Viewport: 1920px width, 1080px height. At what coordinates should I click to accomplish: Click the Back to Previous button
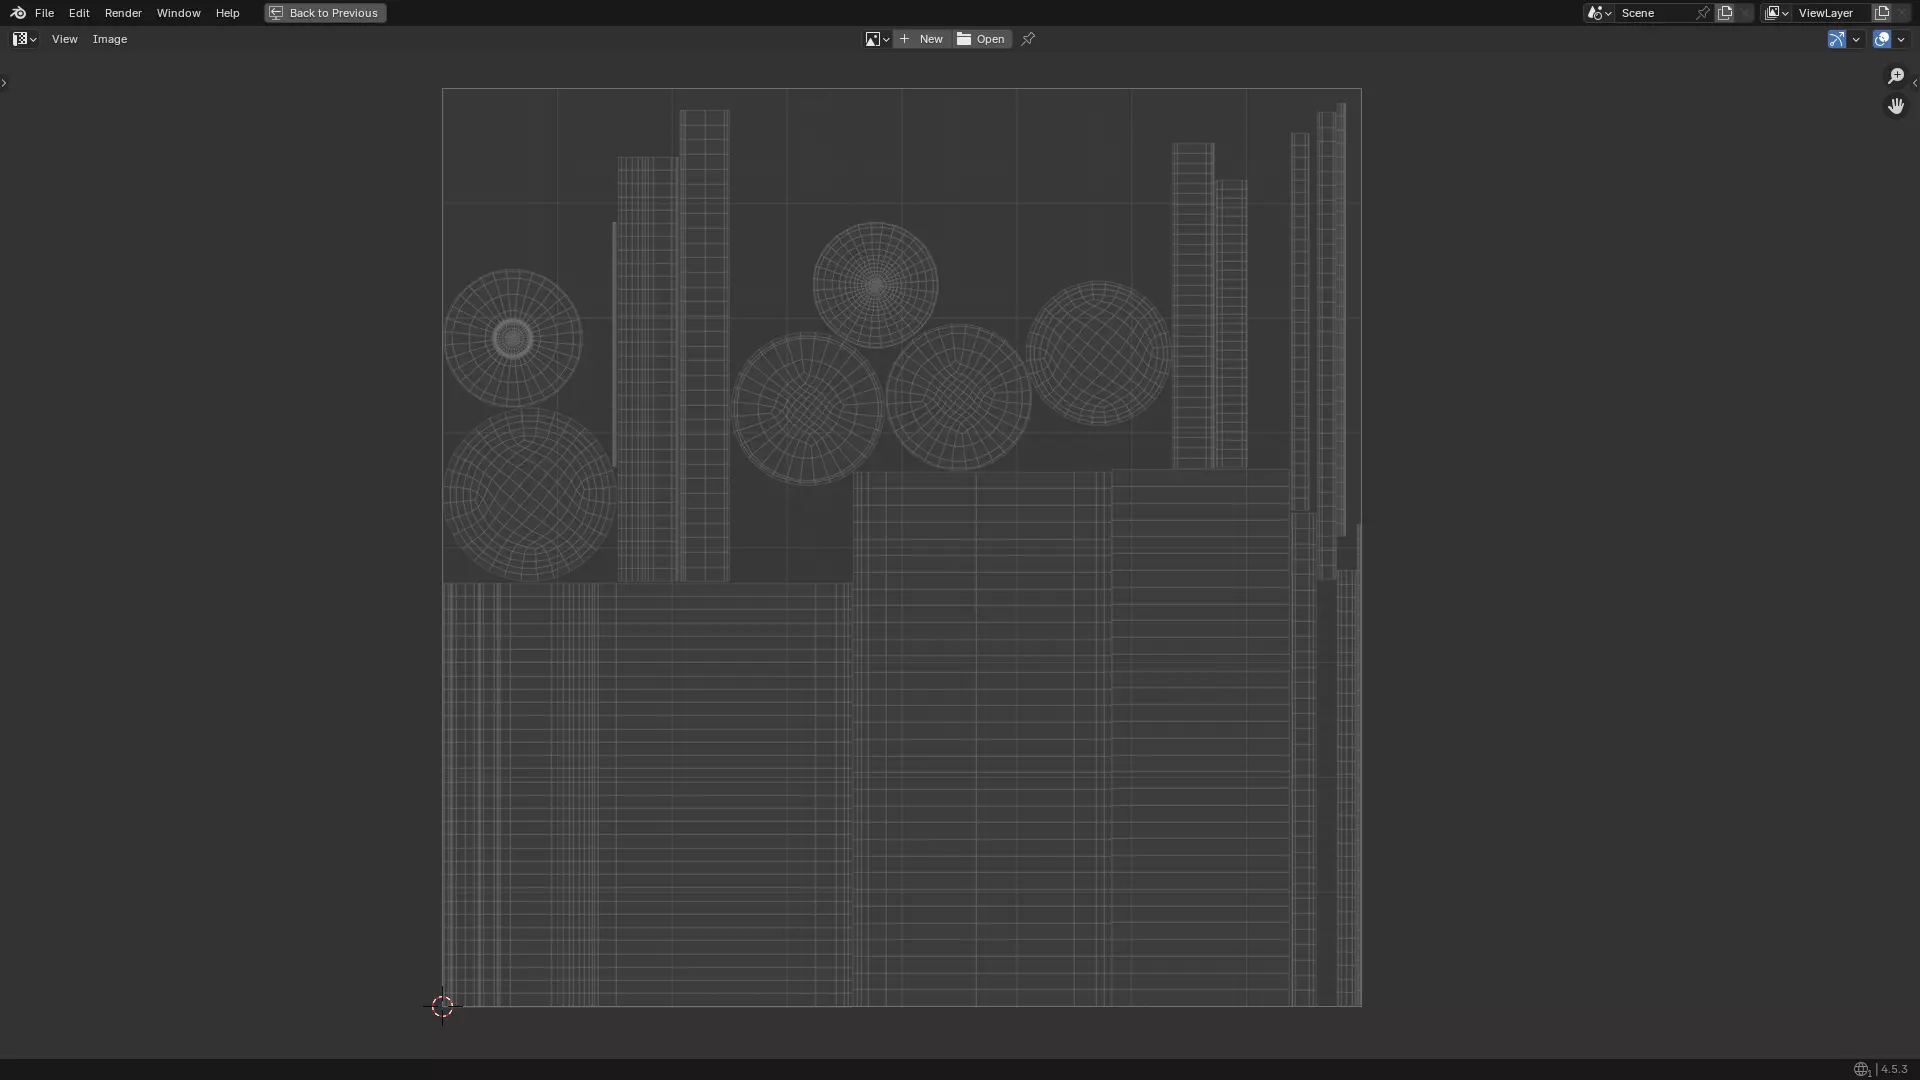pyautogui.click(x=325, y=13)
